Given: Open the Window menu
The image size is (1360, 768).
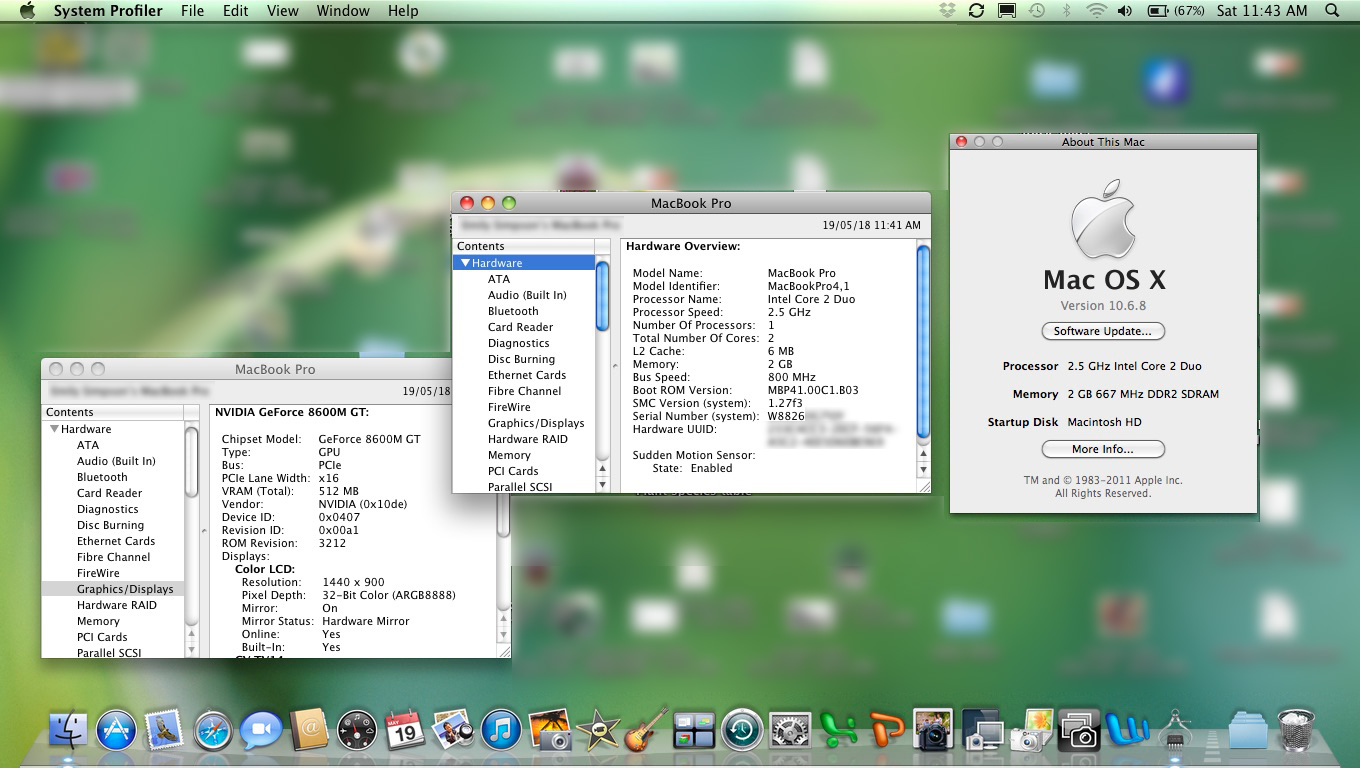Looking at the screenshot, I should (343, 11).
